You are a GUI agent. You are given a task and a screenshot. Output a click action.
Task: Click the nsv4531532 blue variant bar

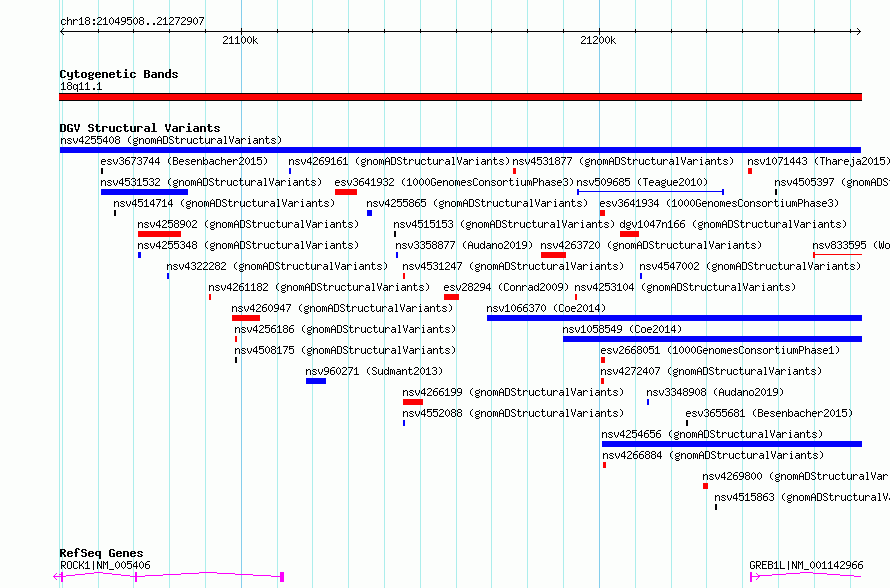pos(144,192)
